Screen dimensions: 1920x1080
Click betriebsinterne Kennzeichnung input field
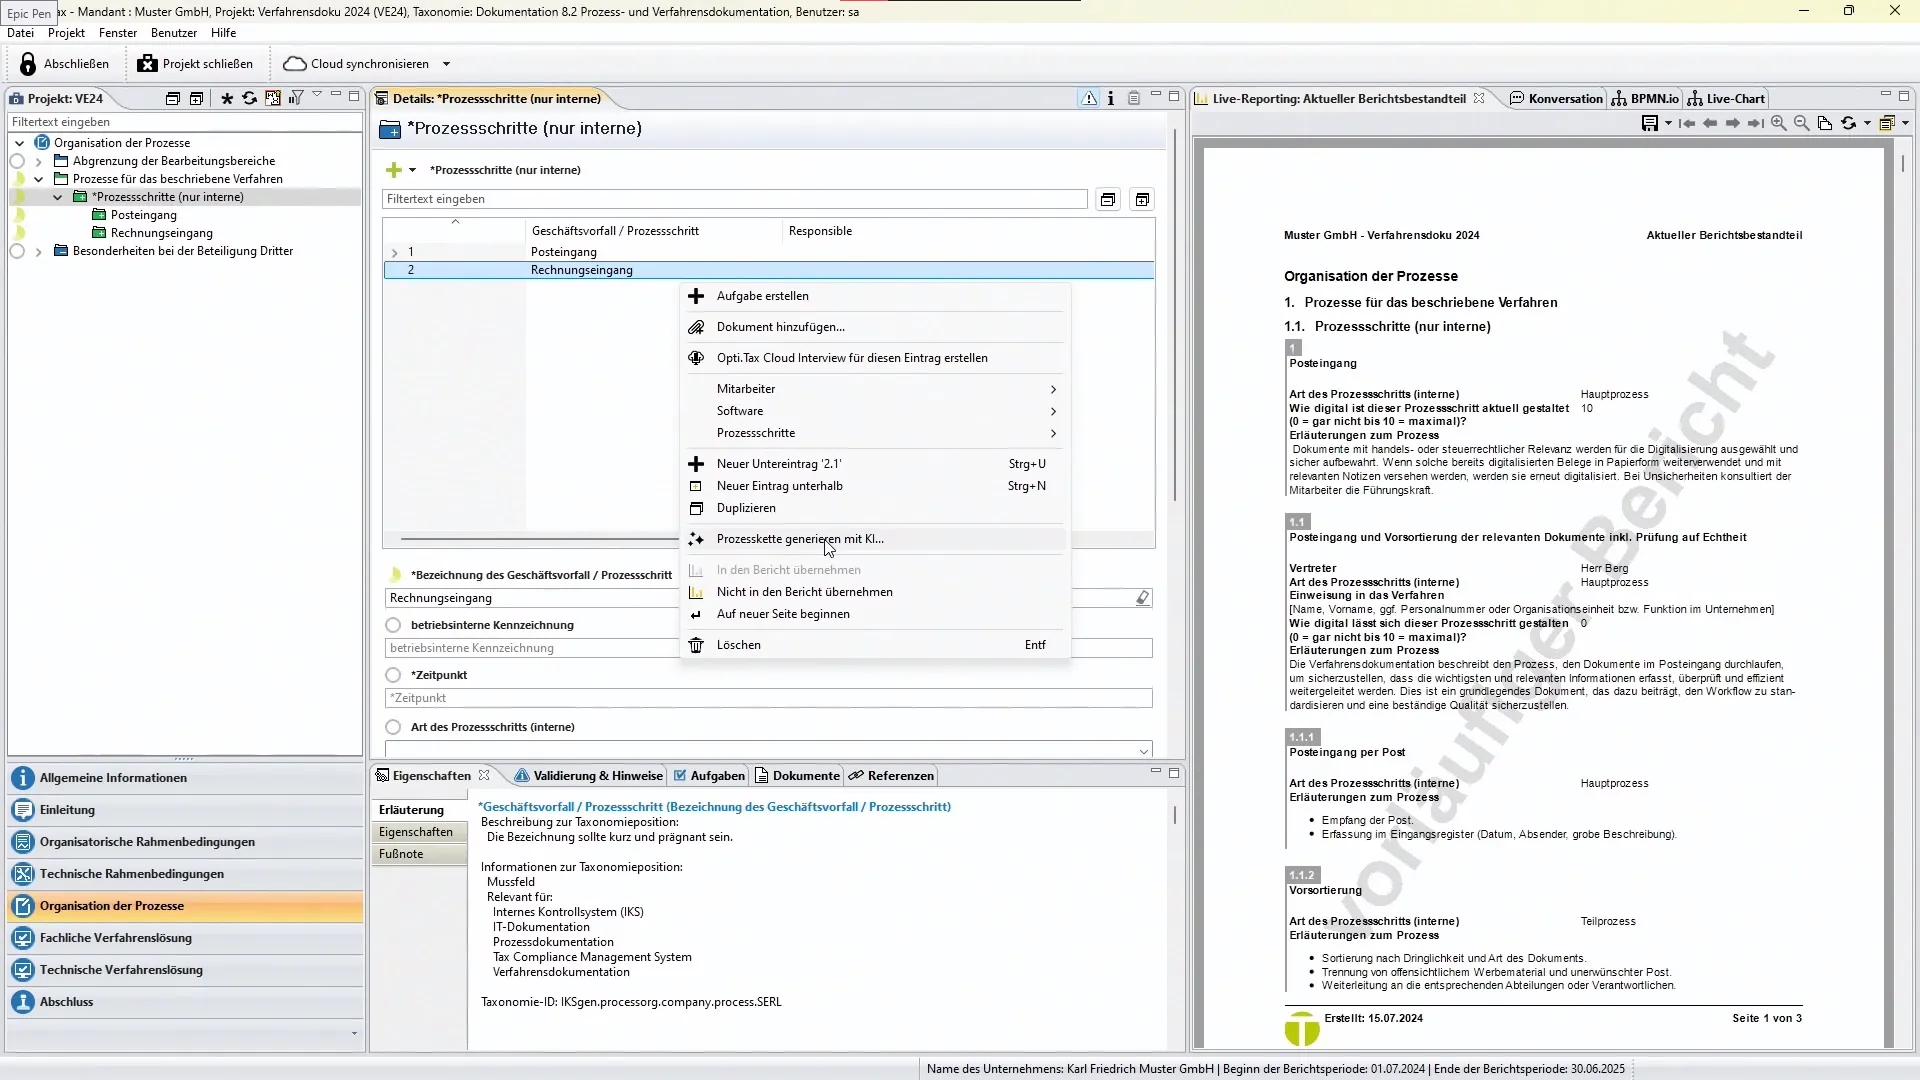click(x=768, y=648)
